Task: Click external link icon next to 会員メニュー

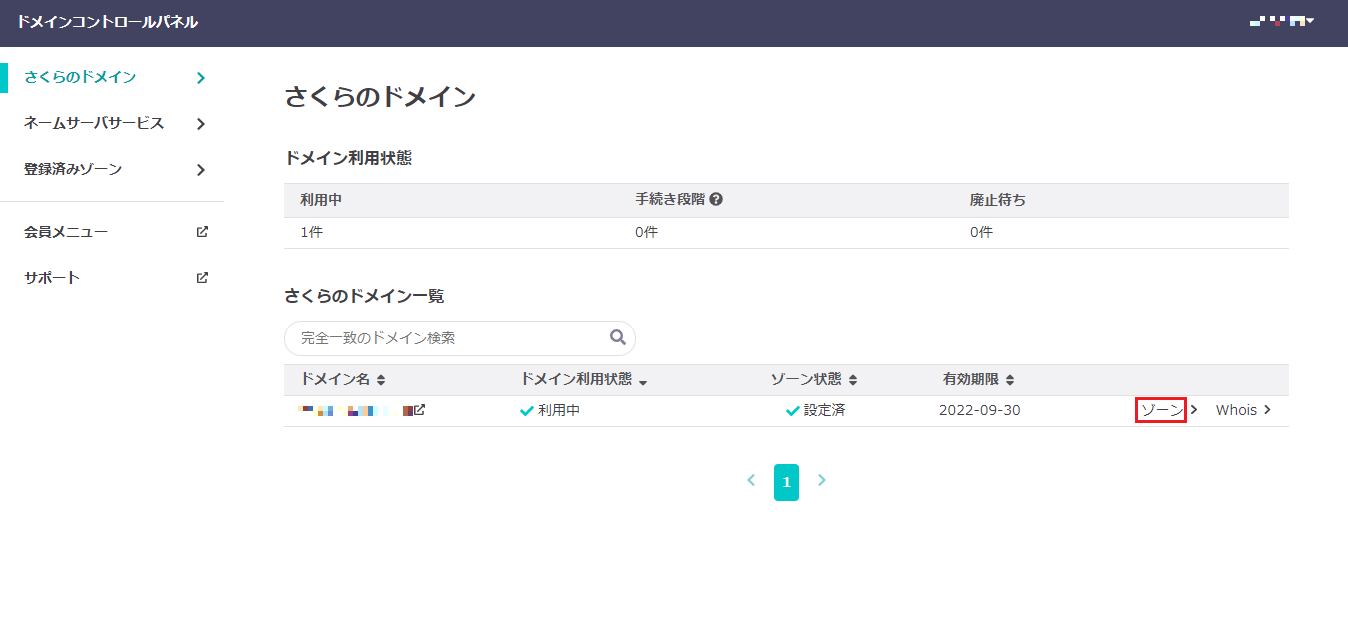Action: [202, 232]
